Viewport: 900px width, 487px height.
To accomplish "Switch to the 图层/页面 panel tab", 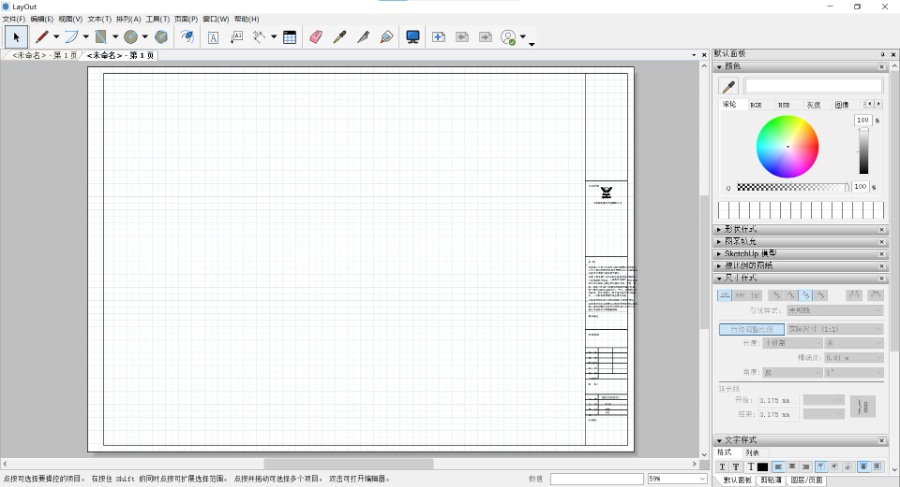I will (x=808, y=480).
